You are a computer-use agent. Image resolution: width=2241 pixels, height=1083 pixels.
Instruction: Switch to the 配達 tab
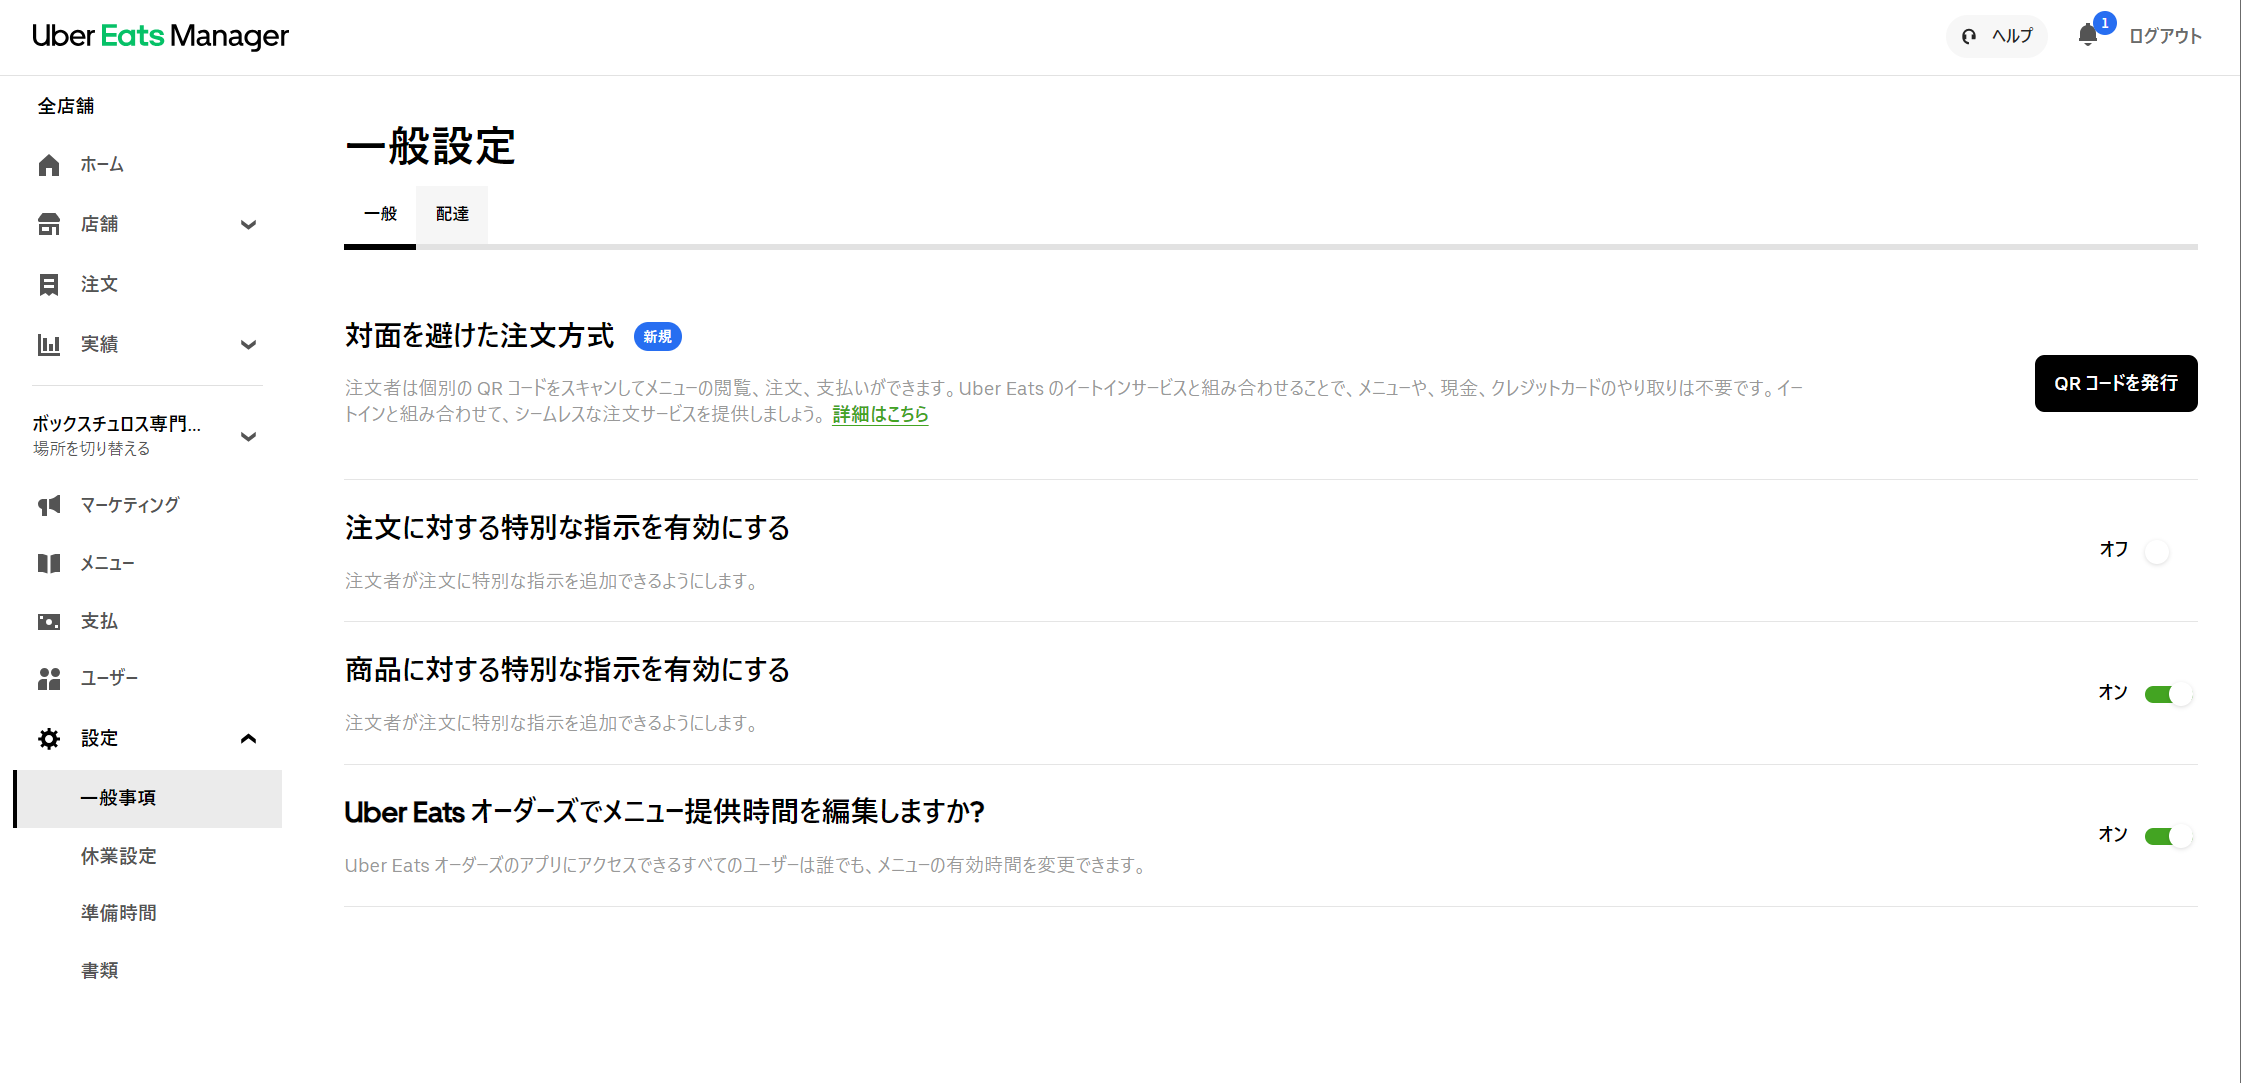pyautogui.click(x=452, y=214)
